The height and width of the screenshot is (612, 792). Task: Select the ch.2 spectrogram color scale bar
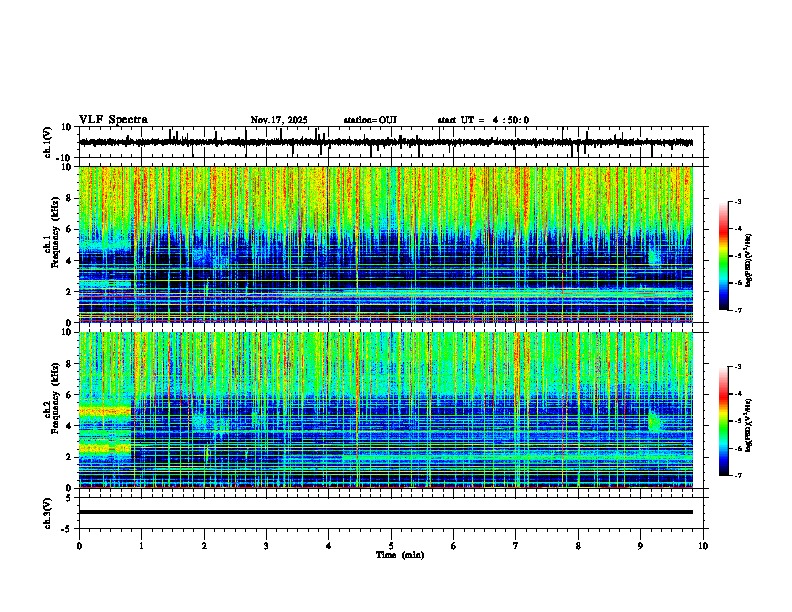[x=724, y=421]
